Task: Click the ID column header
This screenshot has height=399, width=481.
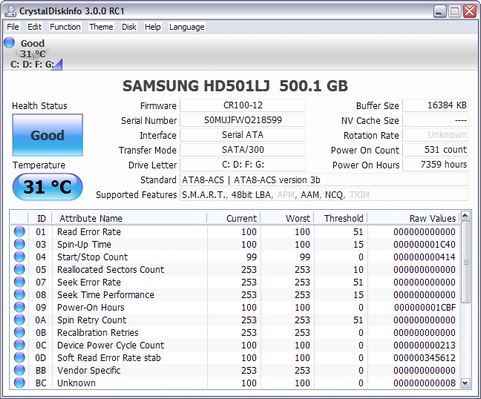Action: (40, 218)
